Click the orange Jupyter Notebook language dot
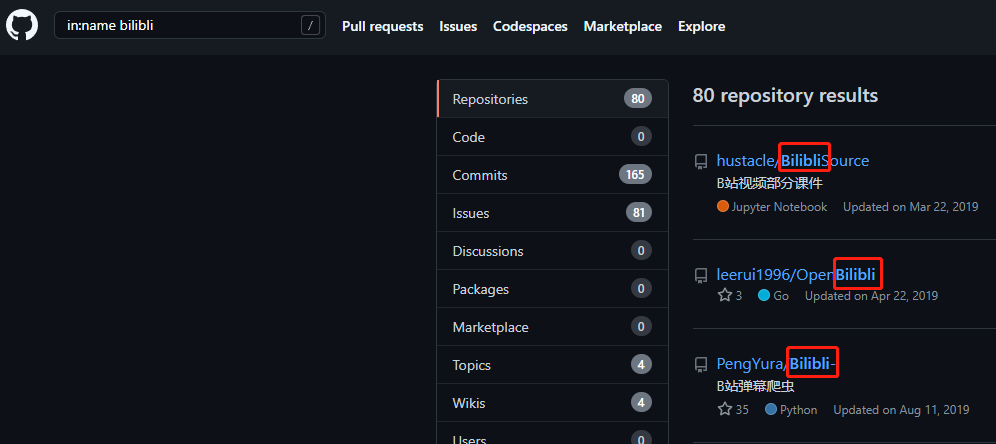The image size is (996, 444). point(723,207)
